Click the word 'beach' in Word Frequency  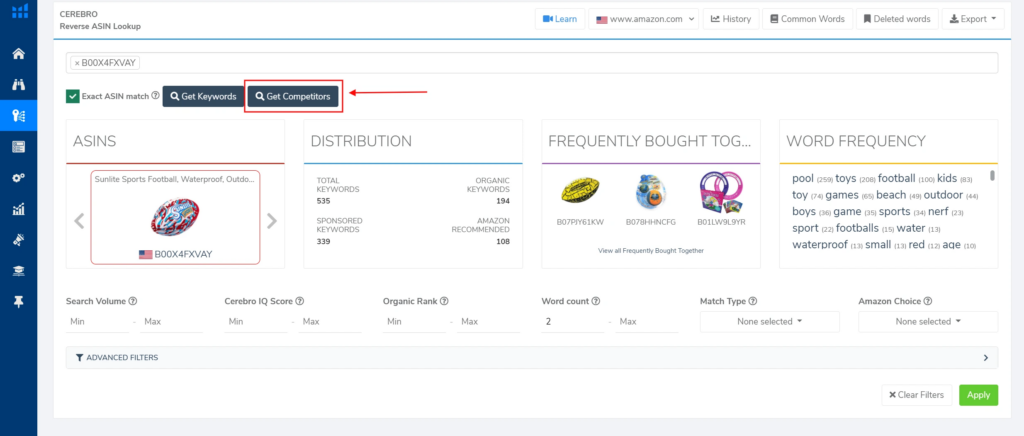pyautogui.click(x=891, y=195)
